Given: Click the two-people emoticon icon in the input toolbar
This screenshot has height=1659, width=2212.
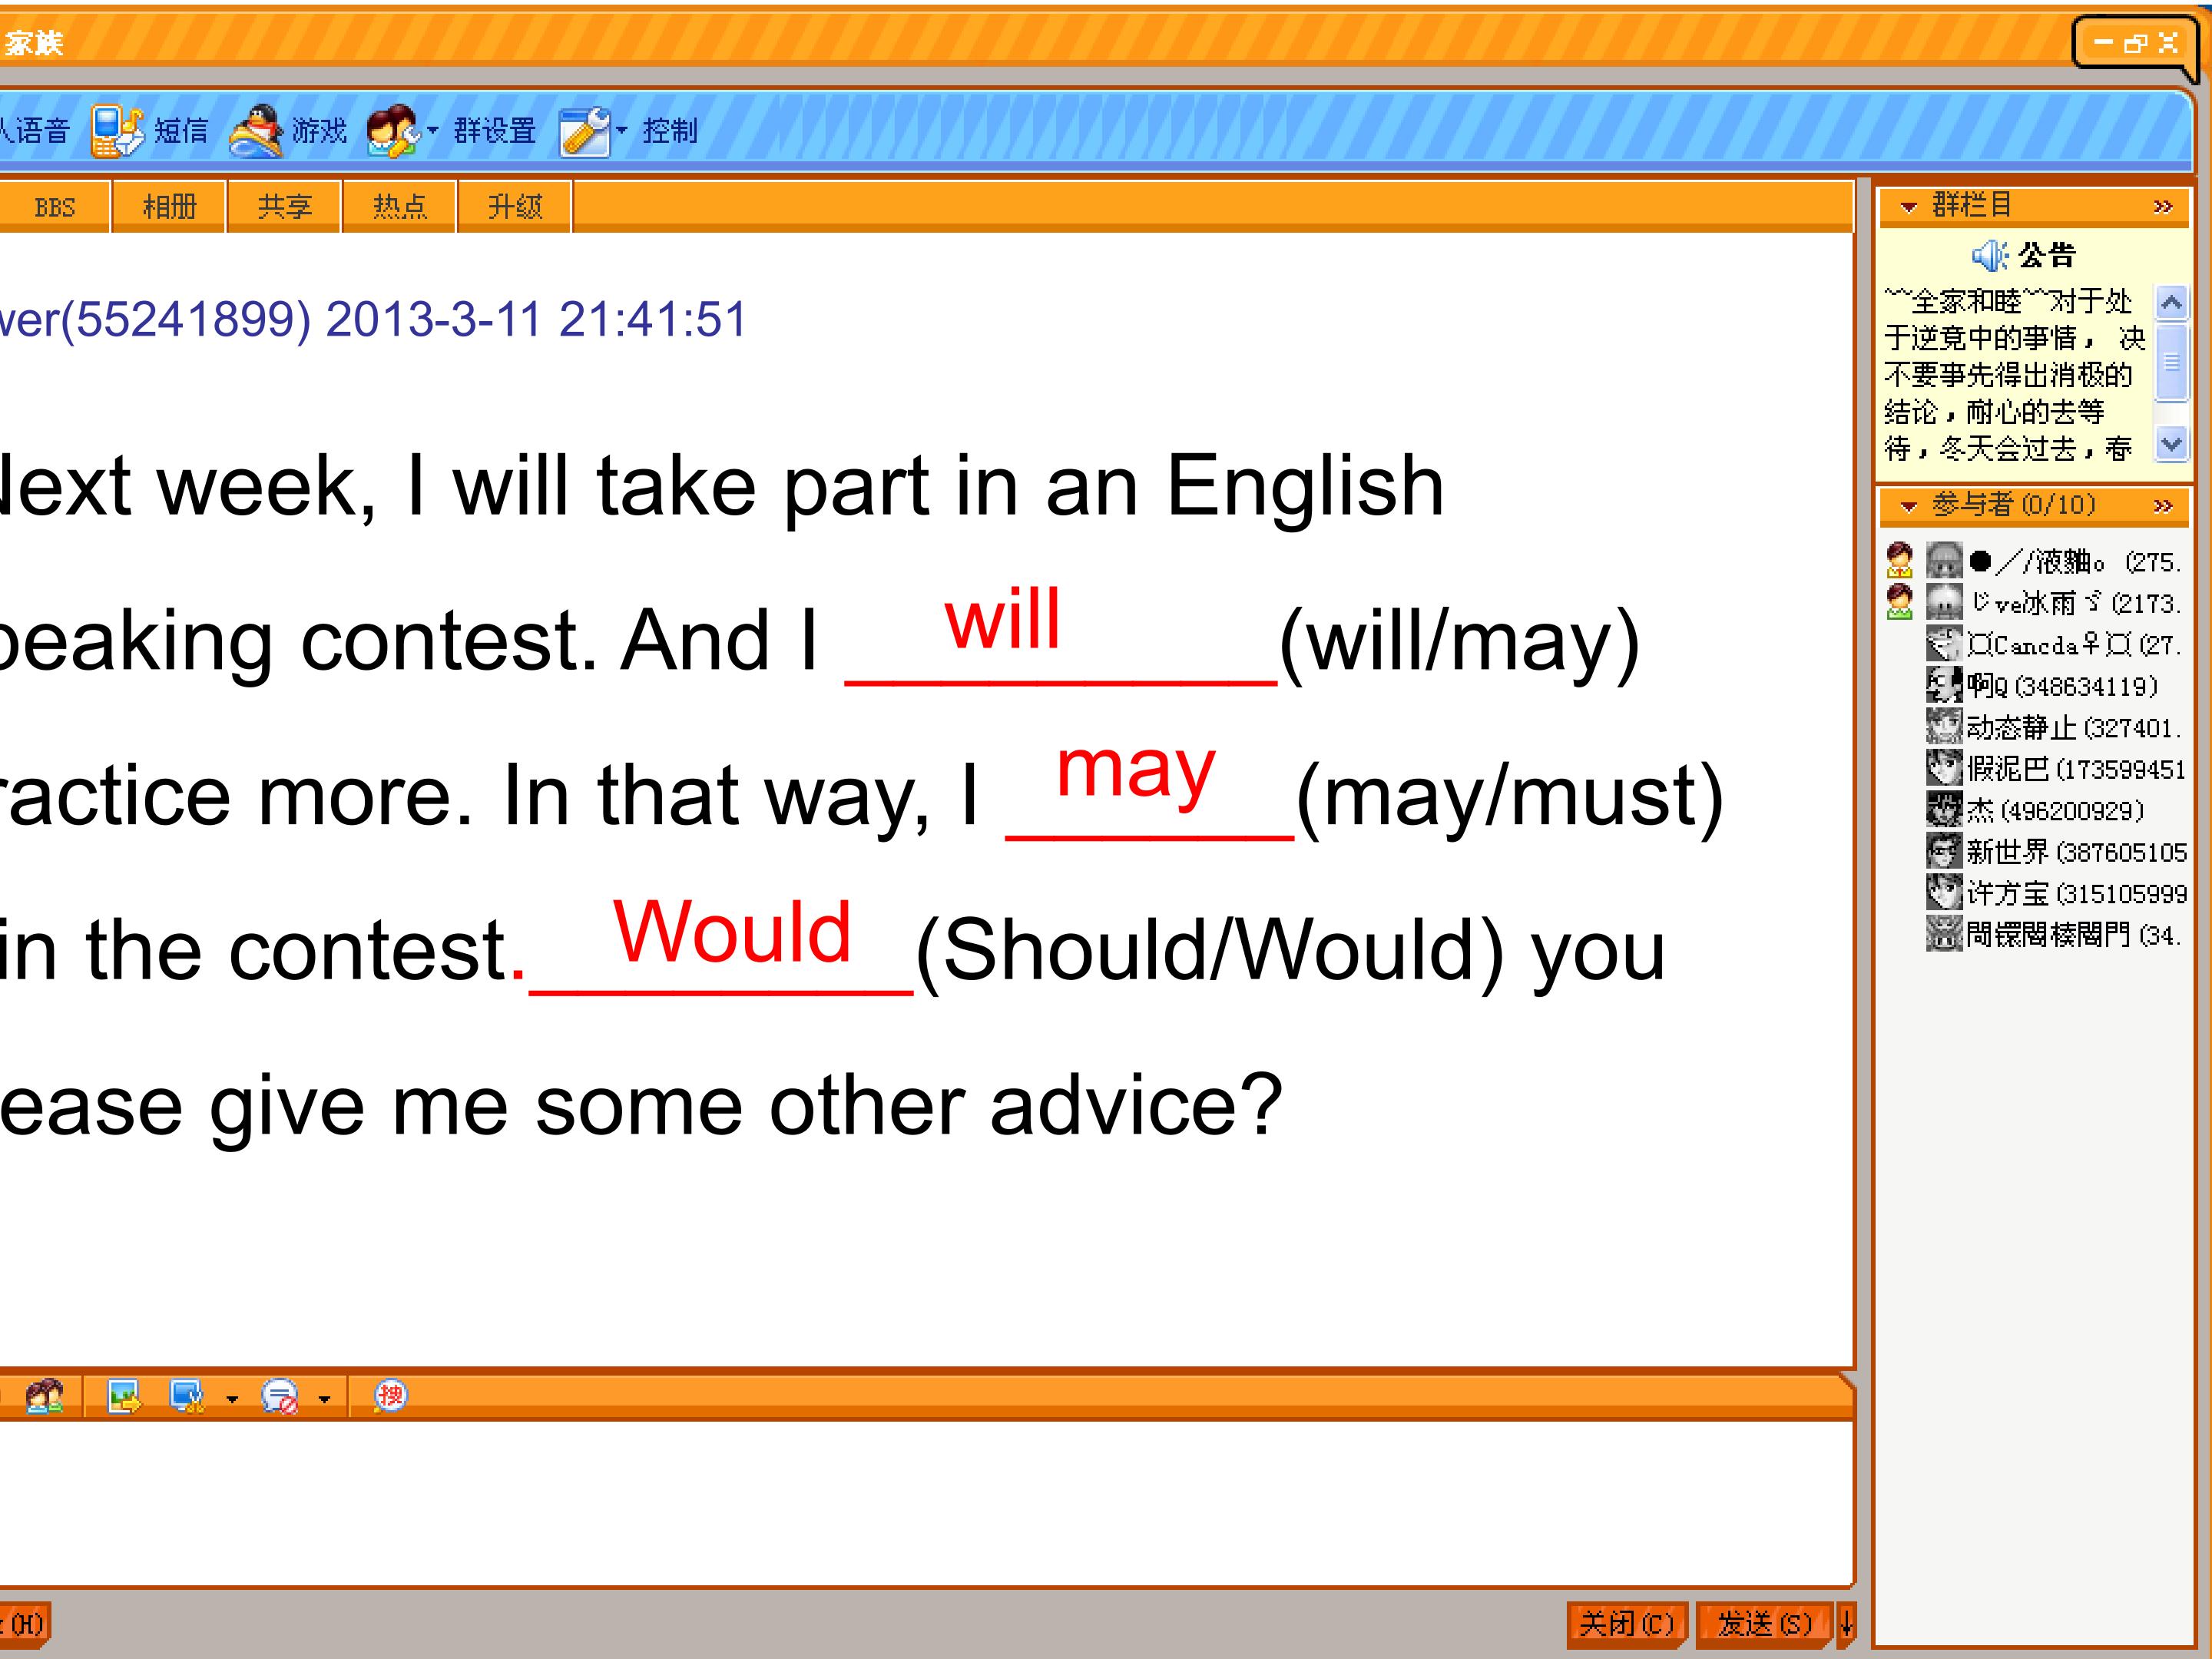Looking at the screenshot, I should (44, 1395).
